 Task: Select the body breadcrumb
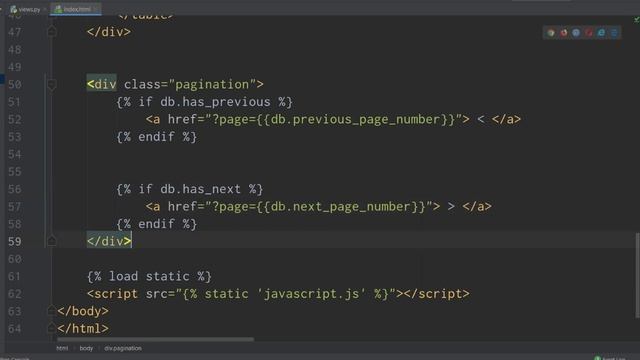(x=86, y=348)
